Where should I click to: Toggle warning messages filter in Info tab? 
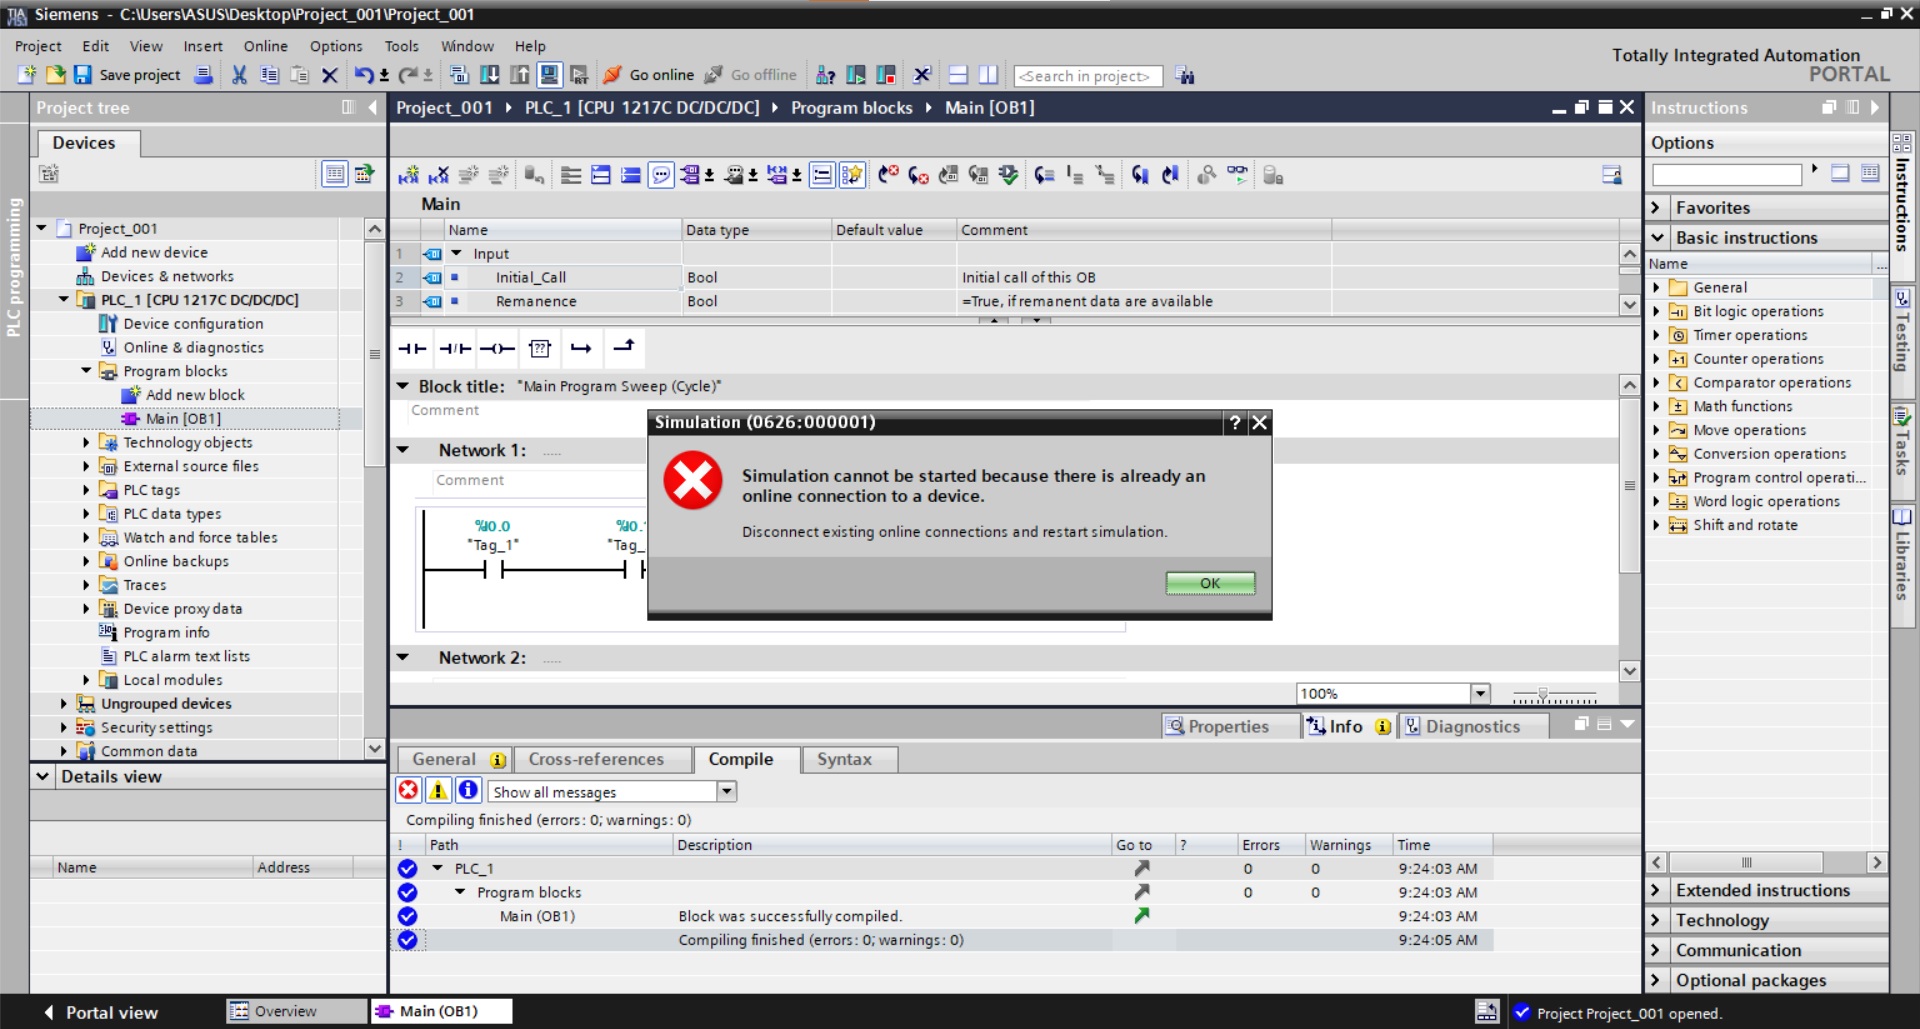pyautogui.click(x=438, y=791)
